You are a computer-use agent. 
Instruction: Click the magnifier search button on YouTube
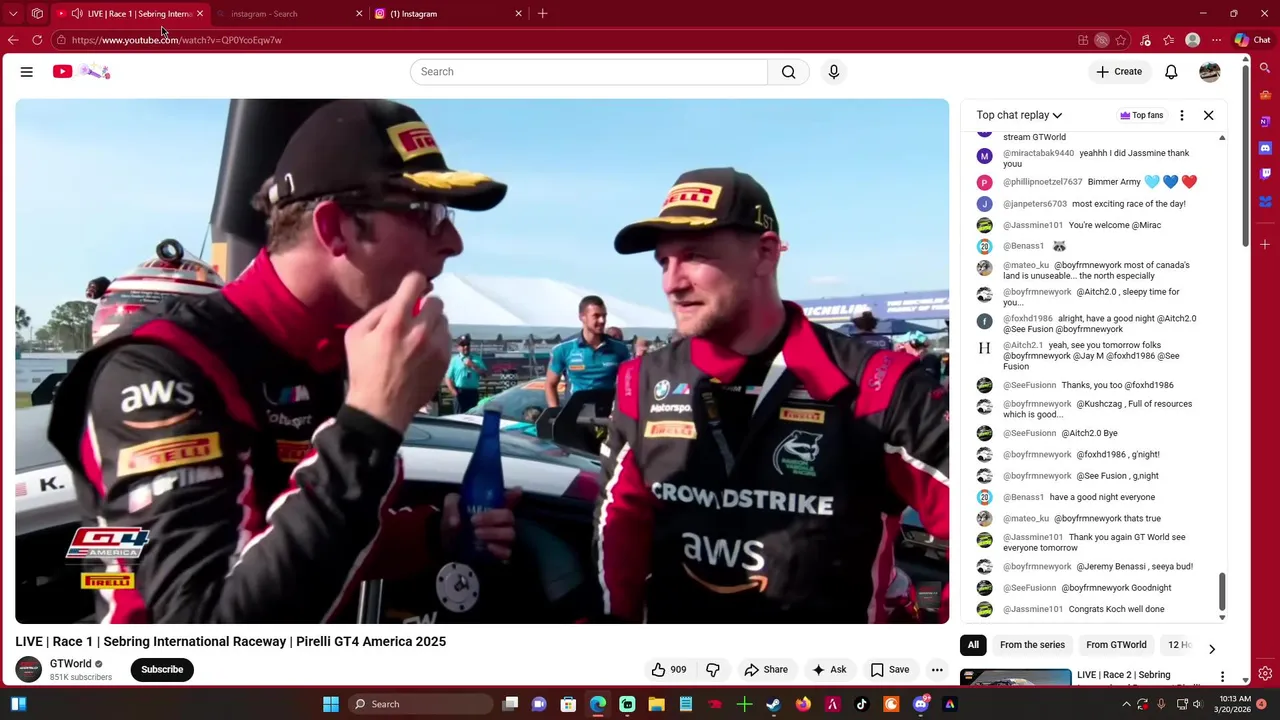pos(789,72)
